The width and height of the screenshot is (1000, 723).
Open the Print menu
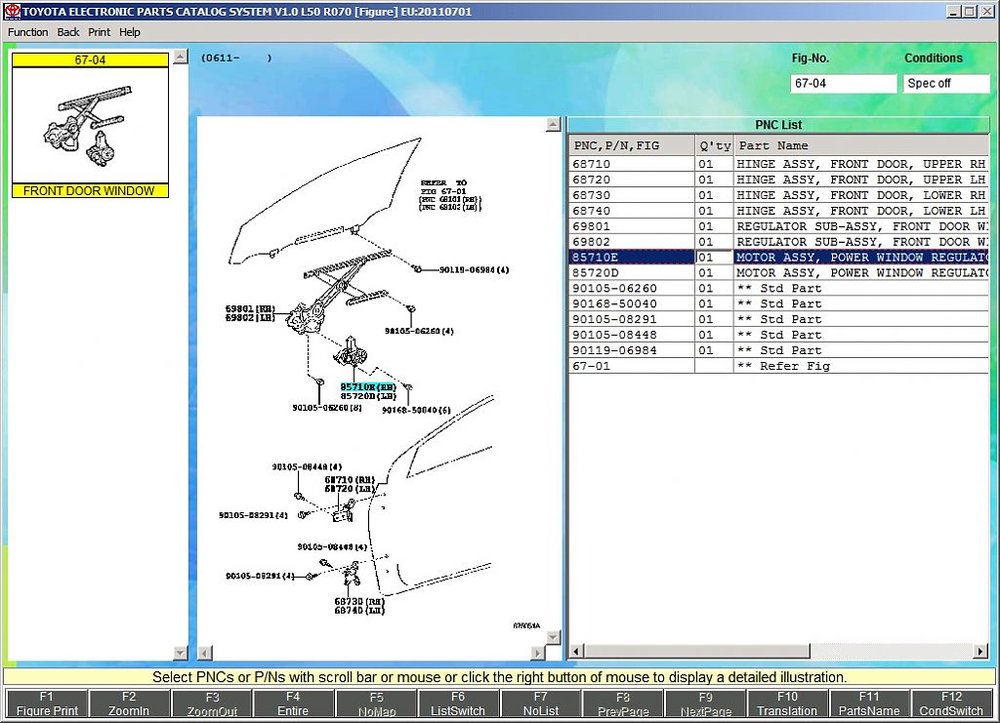pos(99,32)
